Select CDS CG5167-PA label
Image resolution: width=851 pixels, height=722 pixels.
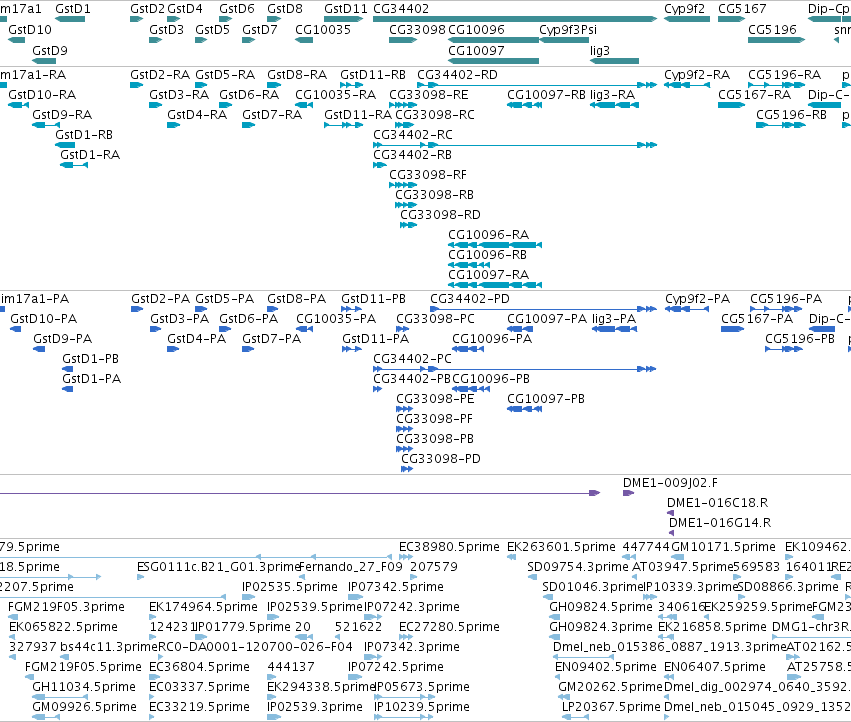(757, 319)
